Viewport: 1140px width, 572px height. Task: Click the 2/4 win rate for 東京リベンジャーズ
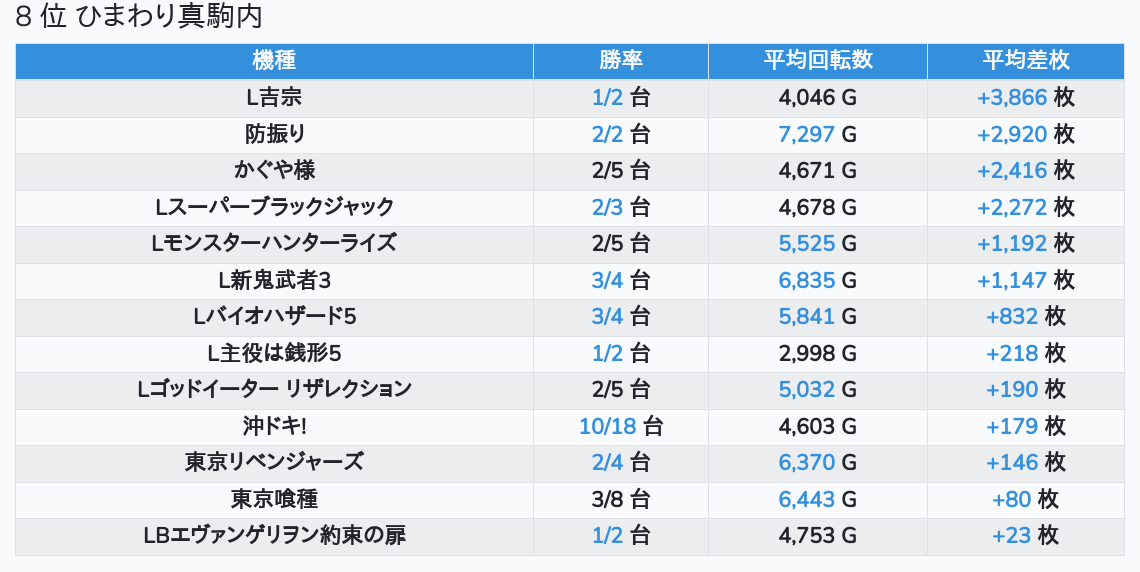pyautogui.click(x=607, y=462)
